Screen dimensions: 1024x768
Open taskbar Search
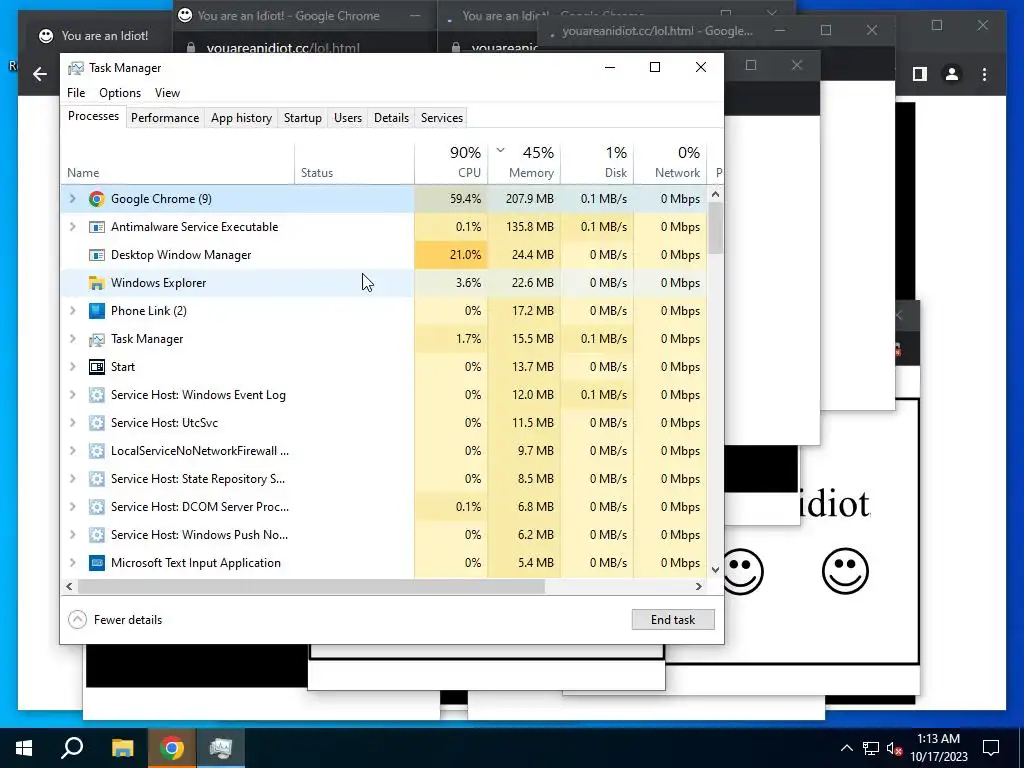72,748
